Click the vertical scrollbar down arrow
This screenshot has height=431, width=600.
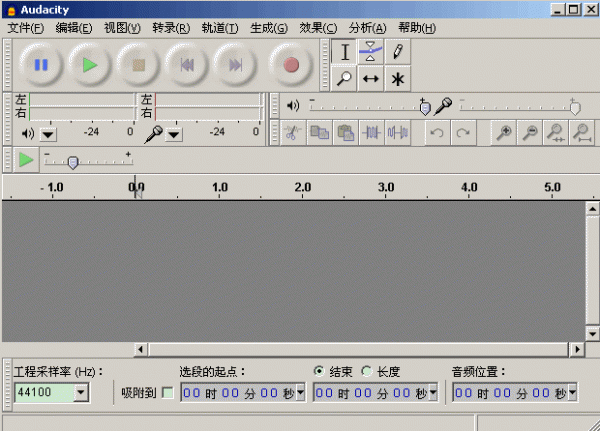(x=592, y=334)
